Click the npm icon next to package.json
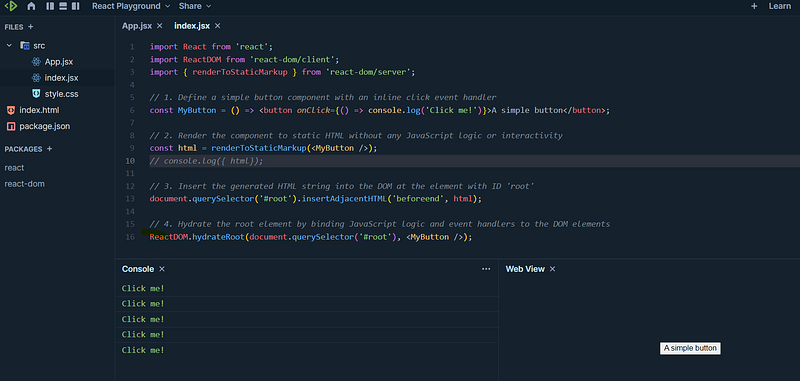This screenshot has width=800, height=381. point(10,126)
